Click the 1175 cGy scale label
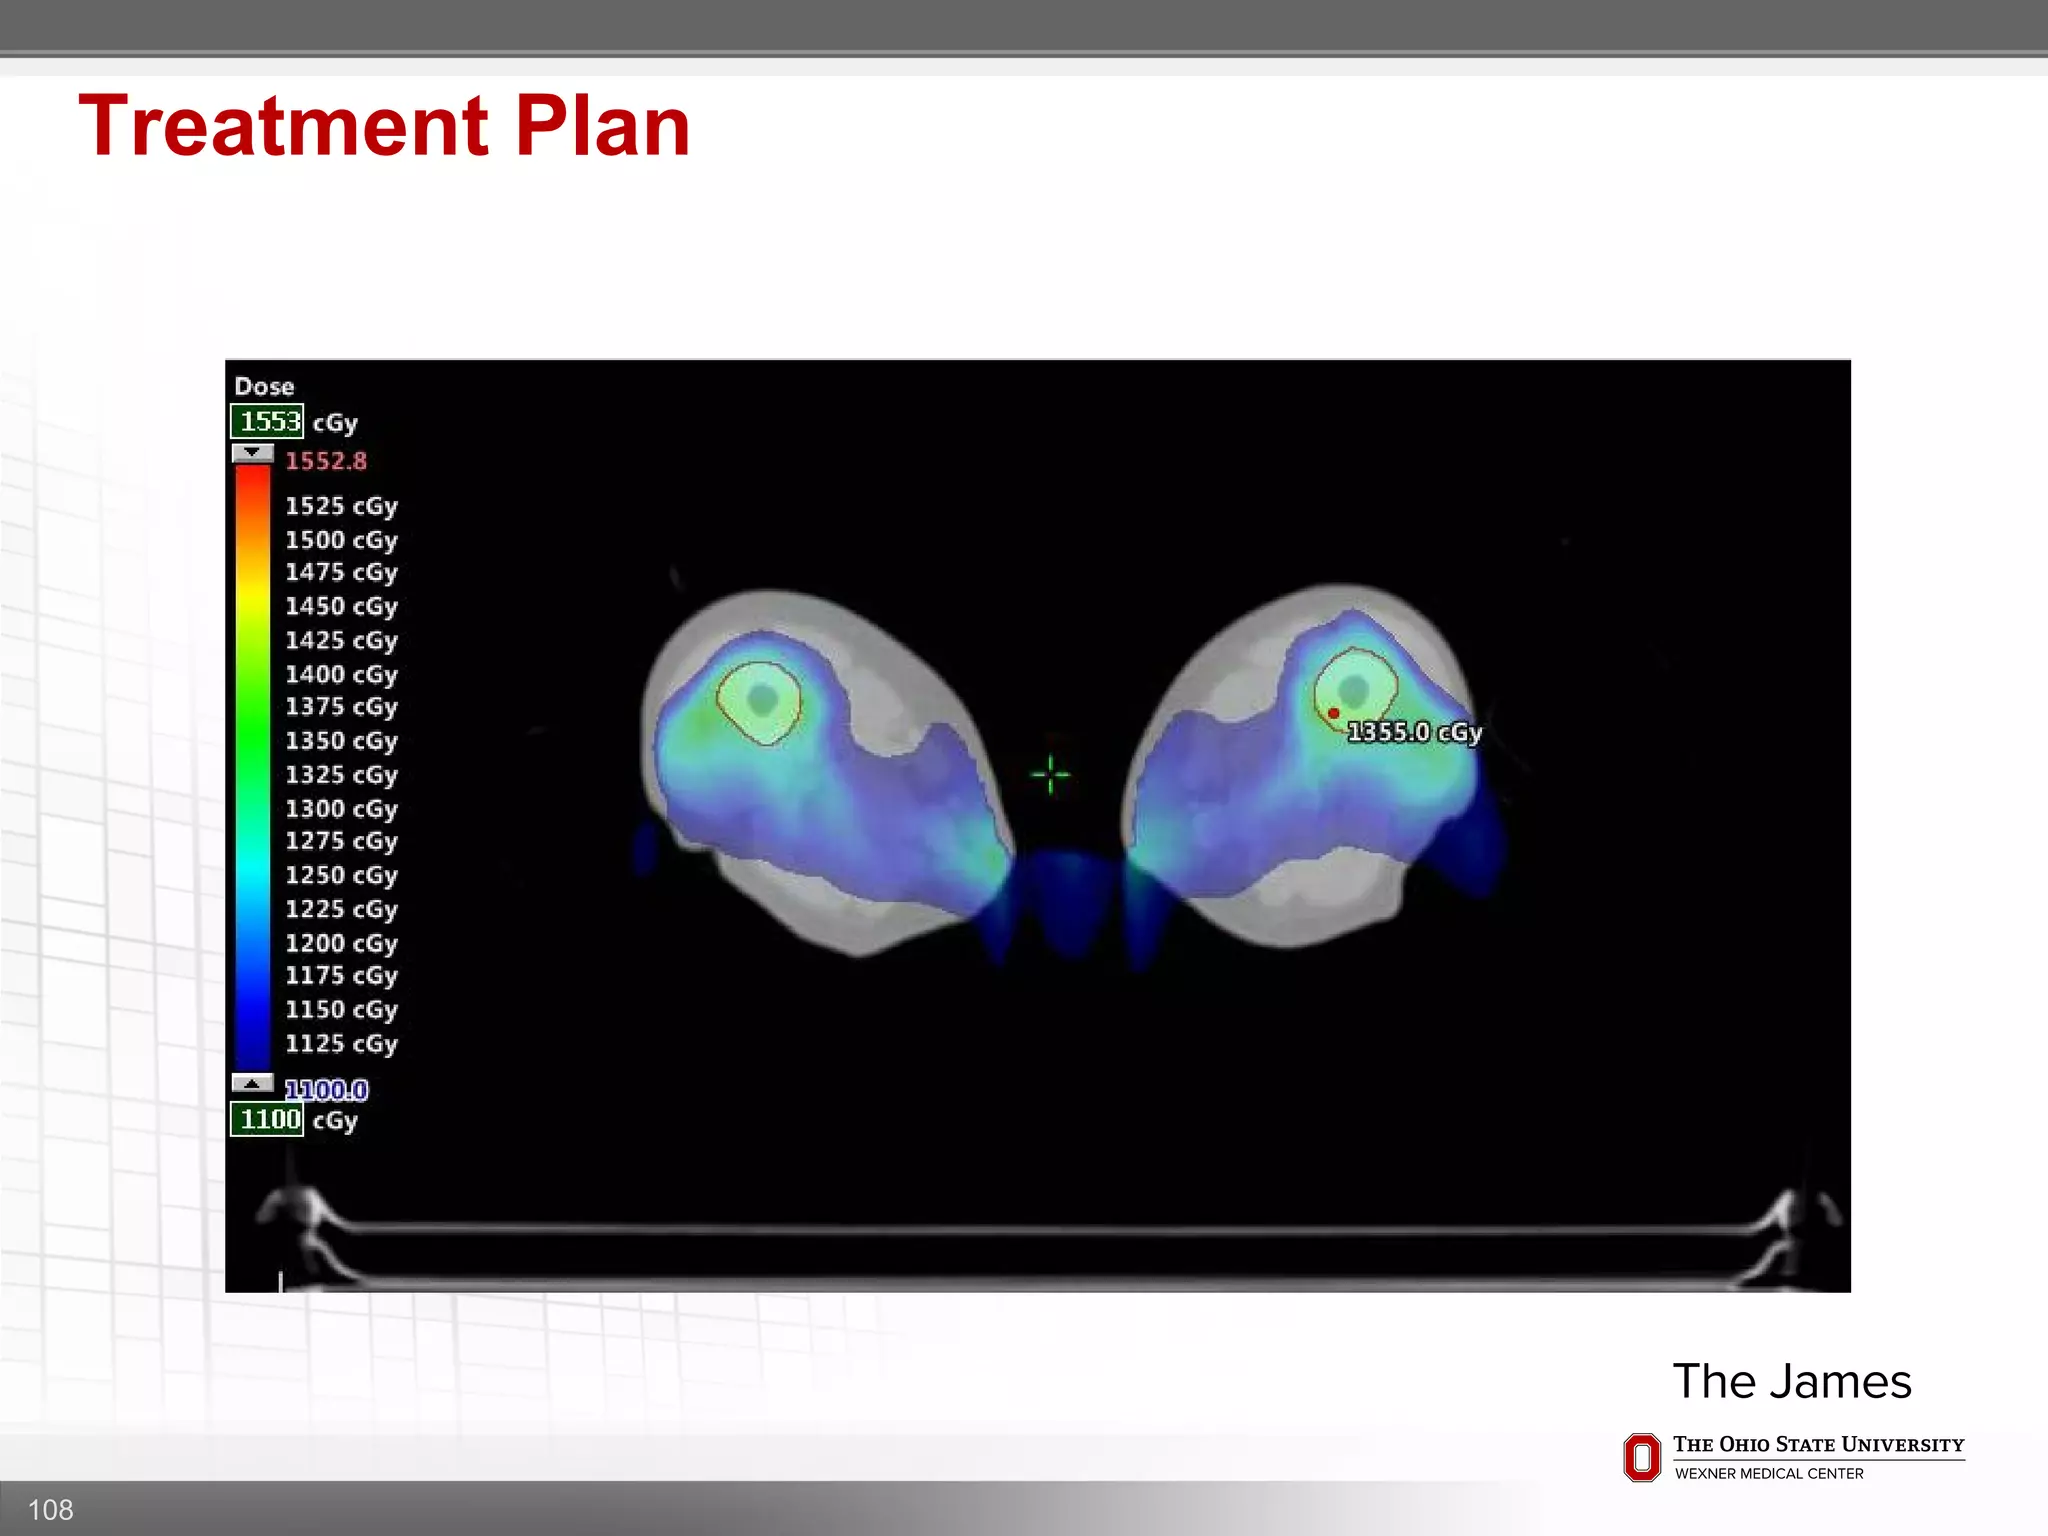This screenshot has height=1536, width=2048. pyautogui.click(x=341, y=975)
